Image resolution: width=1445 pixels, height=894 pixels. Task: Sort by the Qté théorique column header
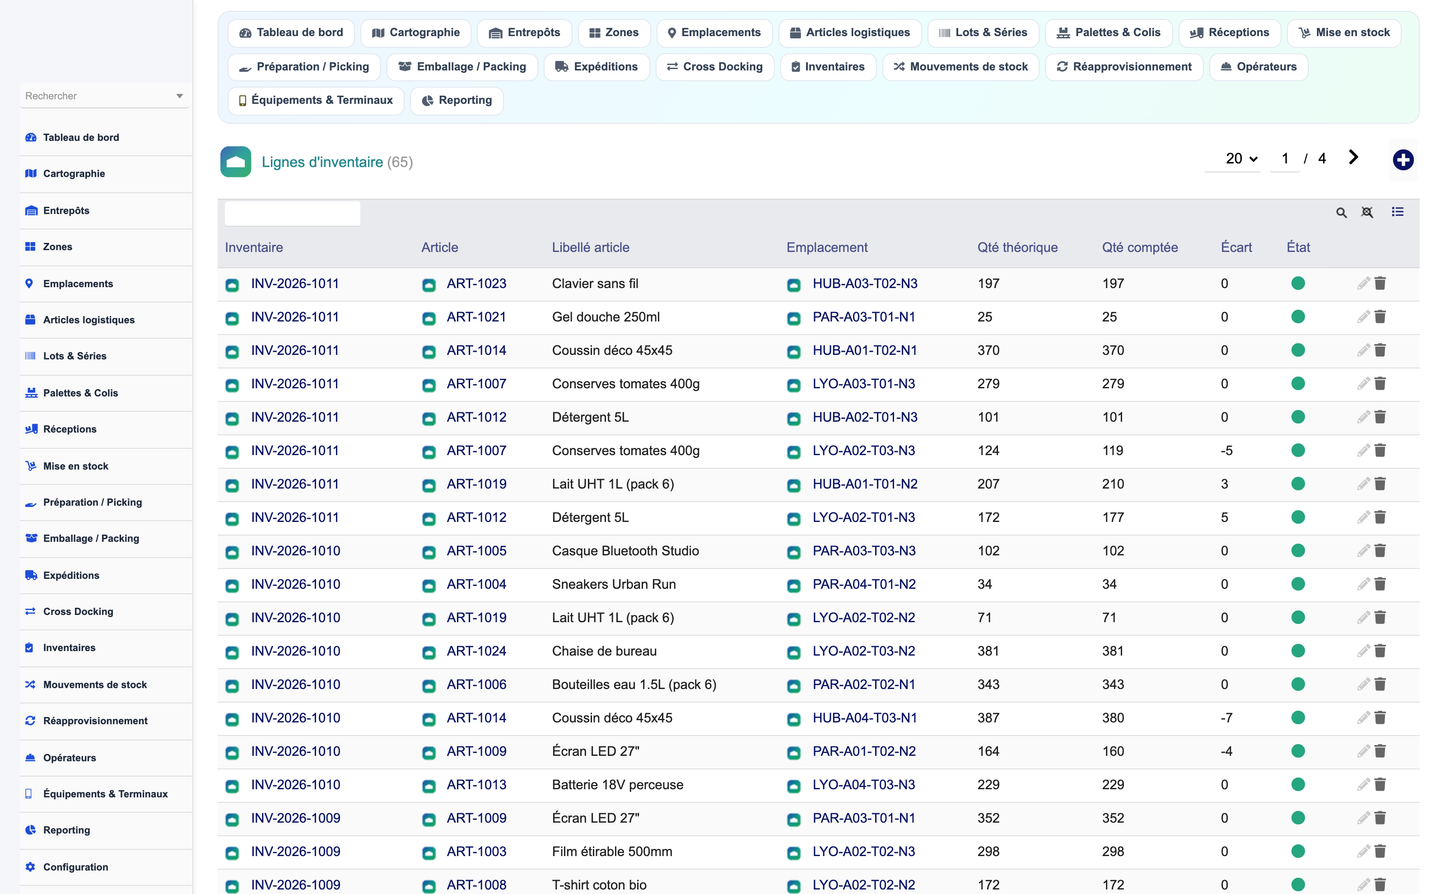(x=1017, y=247)
